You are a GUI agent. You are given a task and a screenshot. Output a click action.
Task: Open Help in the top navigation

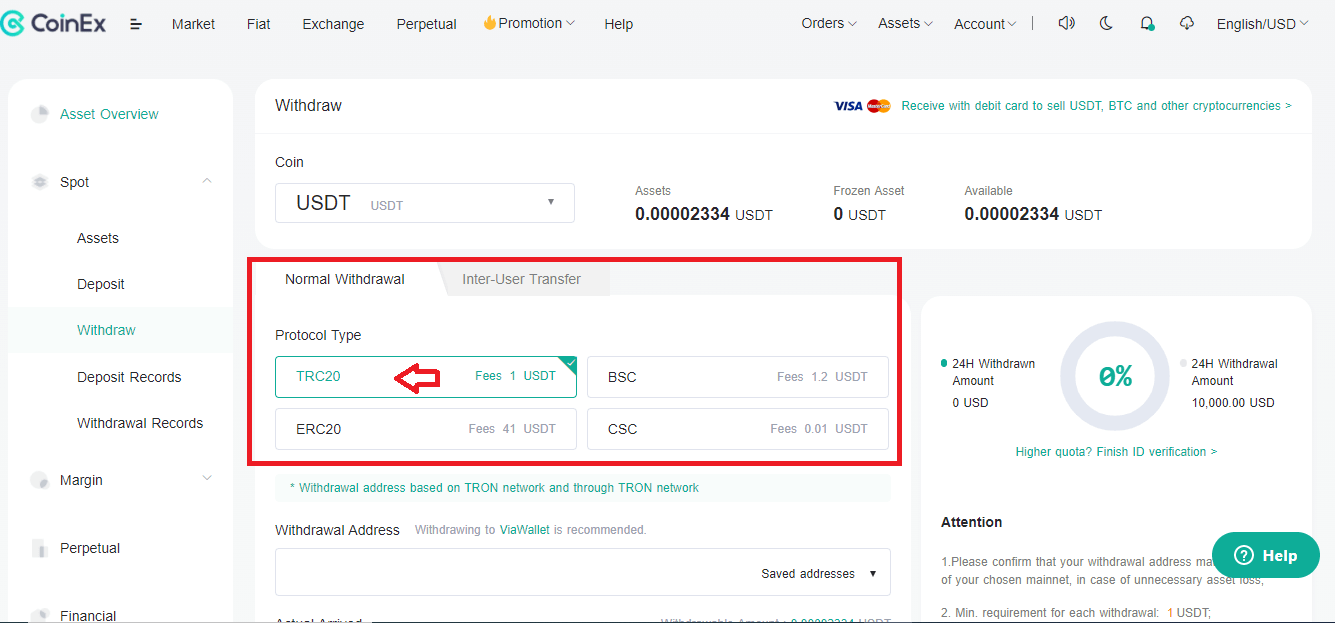pos(618,24)
